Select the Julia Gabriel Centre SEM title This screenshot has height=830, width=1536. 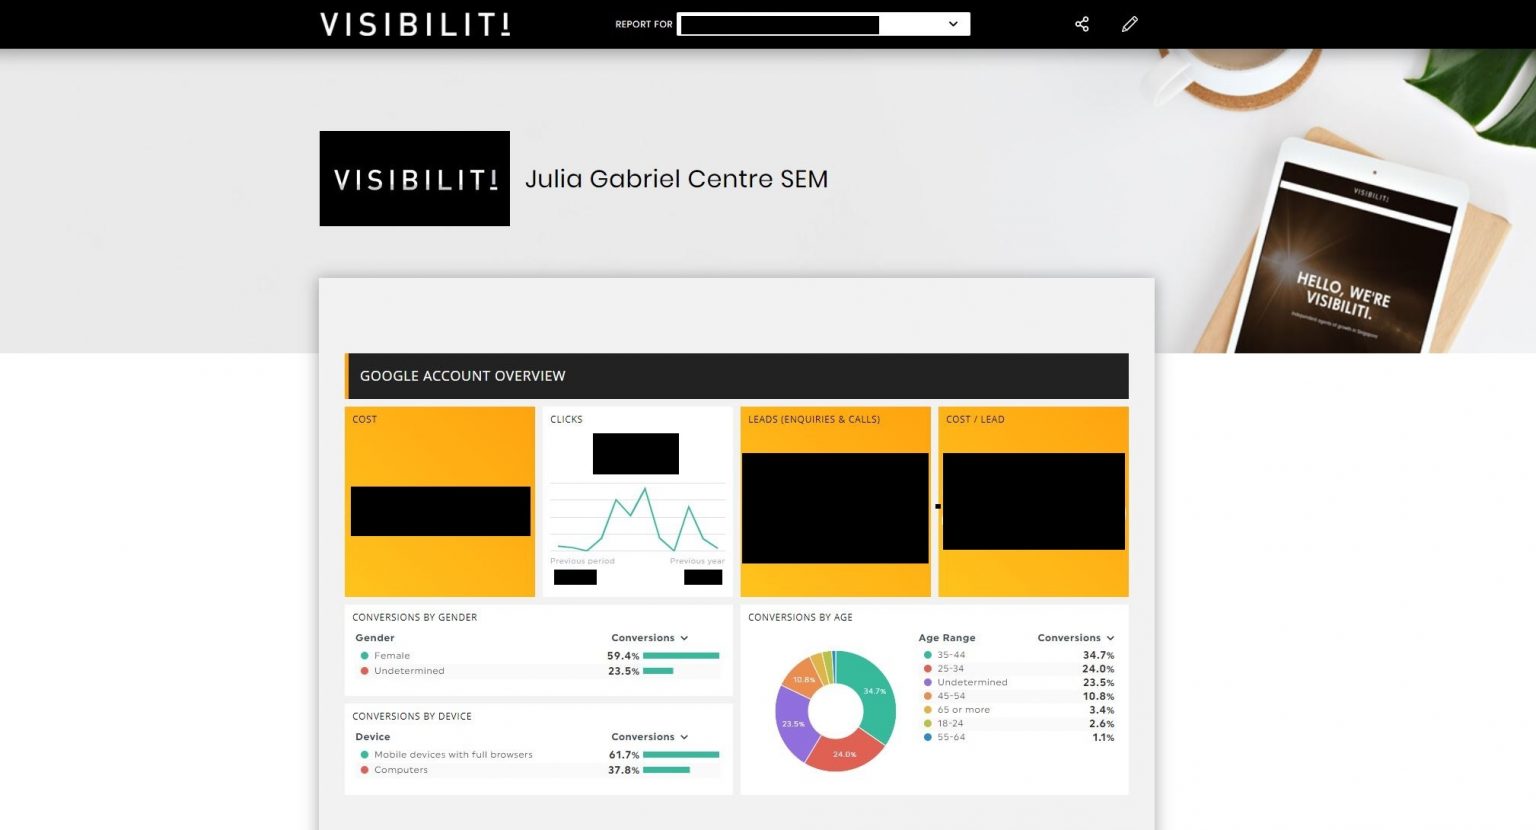tap(677, 179)
